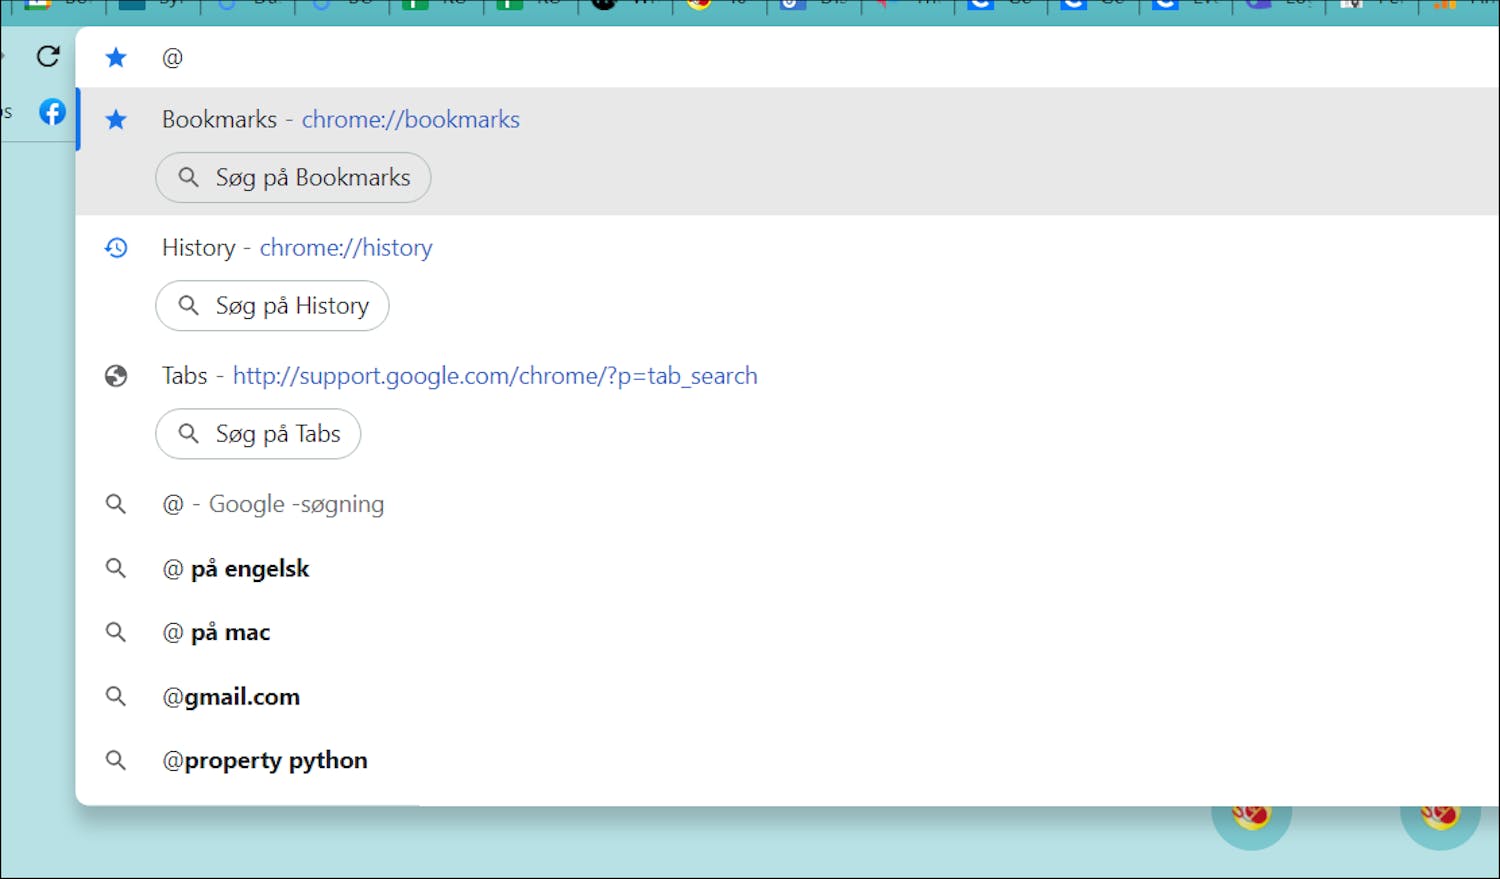This screenshot has height=879, width=1500.
Task: Click the magnifier icon beside '@property python'
Action: tap(116, 760)
